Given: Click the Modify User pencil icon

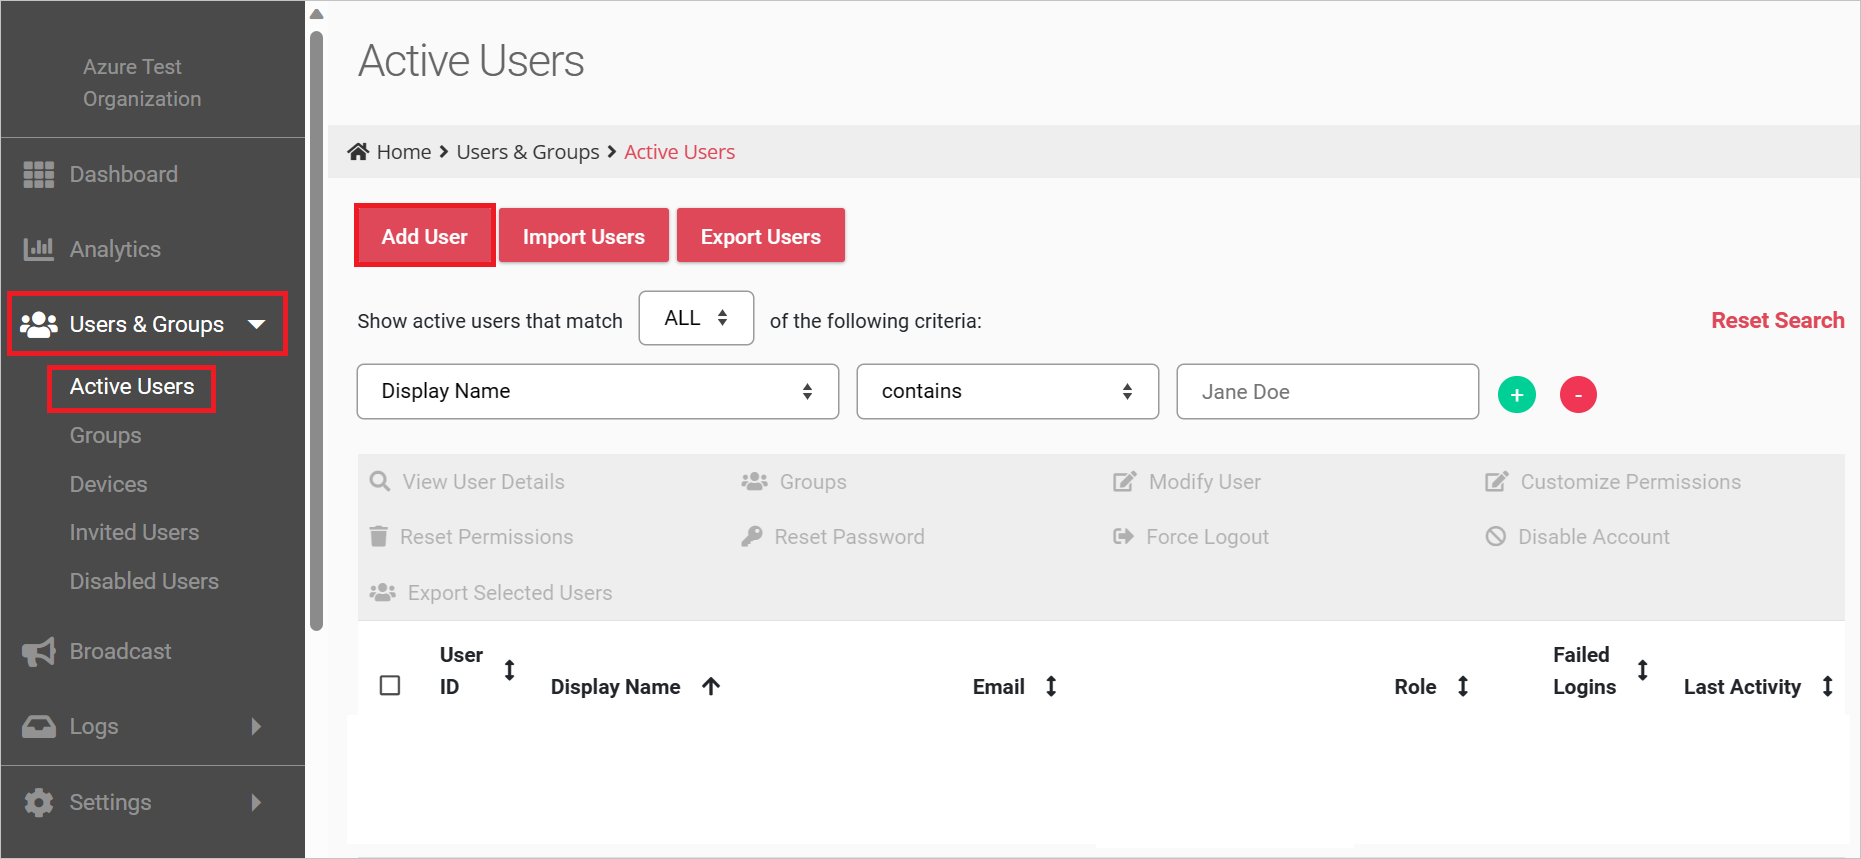Looking at the screenshot, I should point(1124,481).
